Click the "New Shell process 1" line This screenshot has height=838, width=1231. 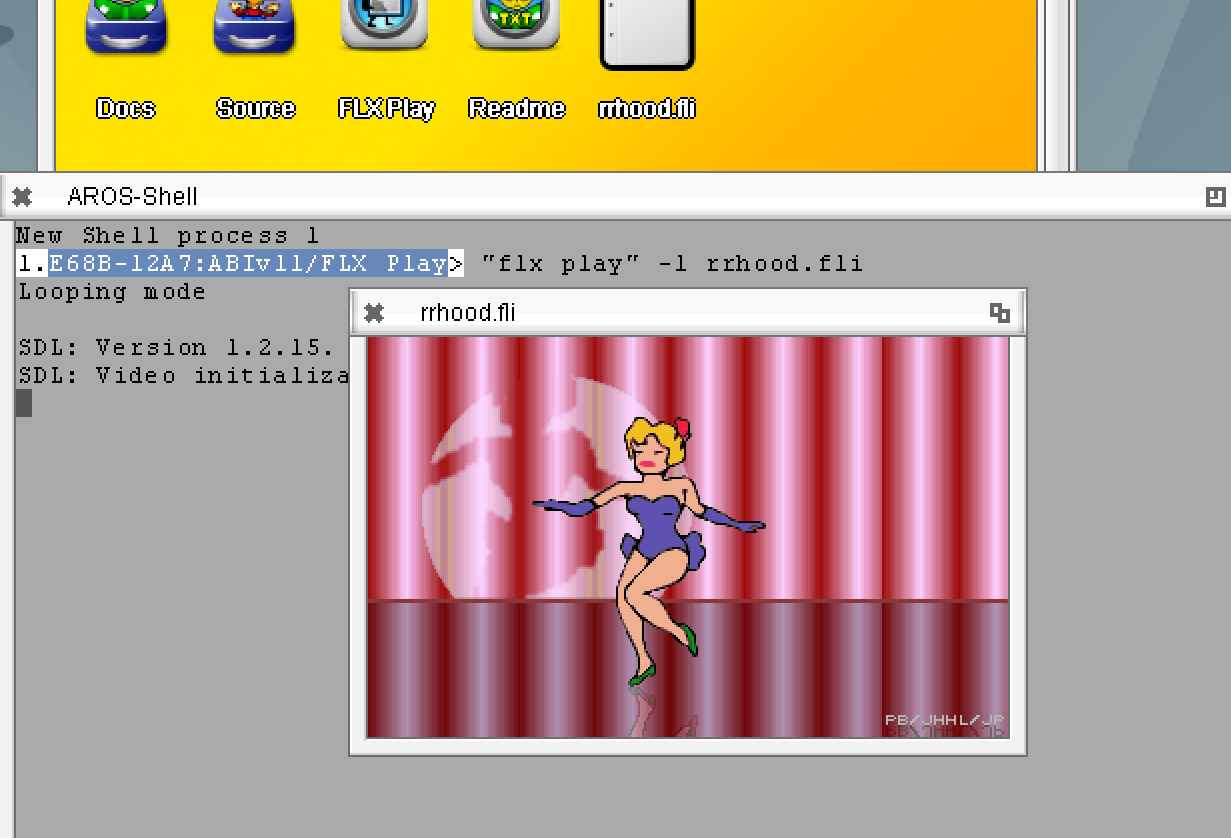click(x=168, y=236)
